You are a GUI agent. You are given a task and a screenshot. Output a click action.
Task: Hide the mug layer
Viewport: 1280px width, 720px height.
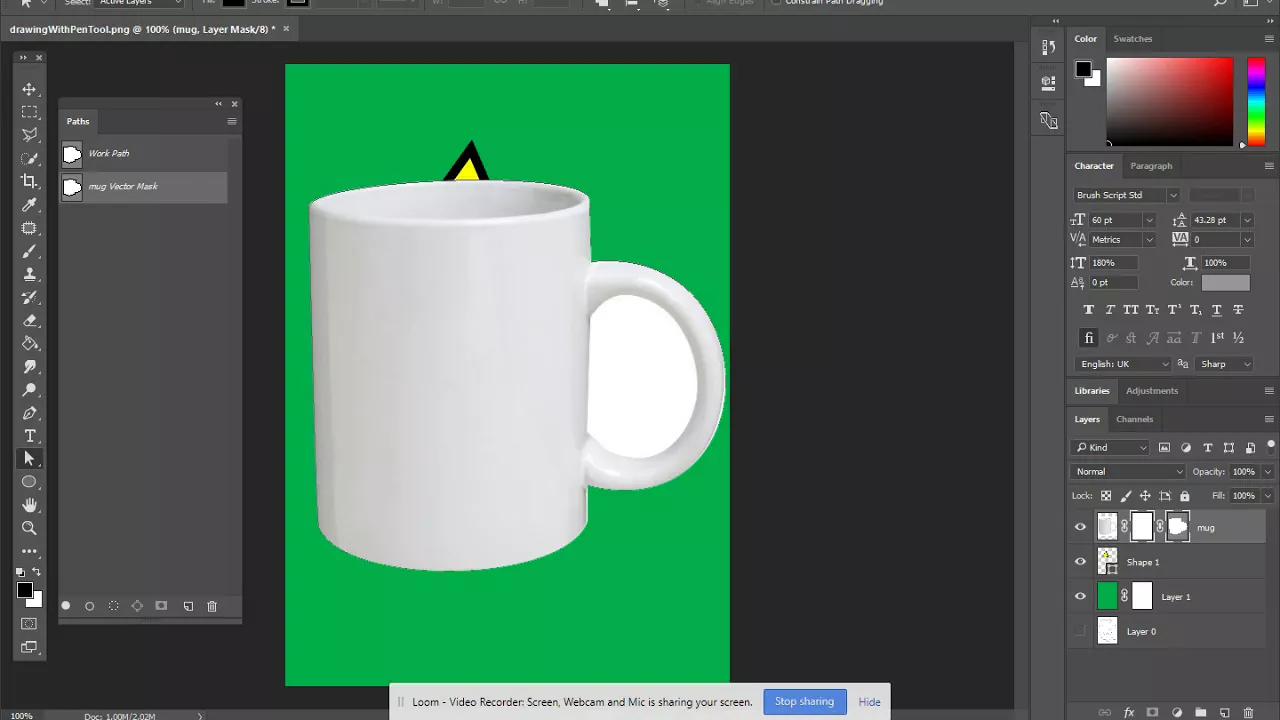tap(1080, 527)
